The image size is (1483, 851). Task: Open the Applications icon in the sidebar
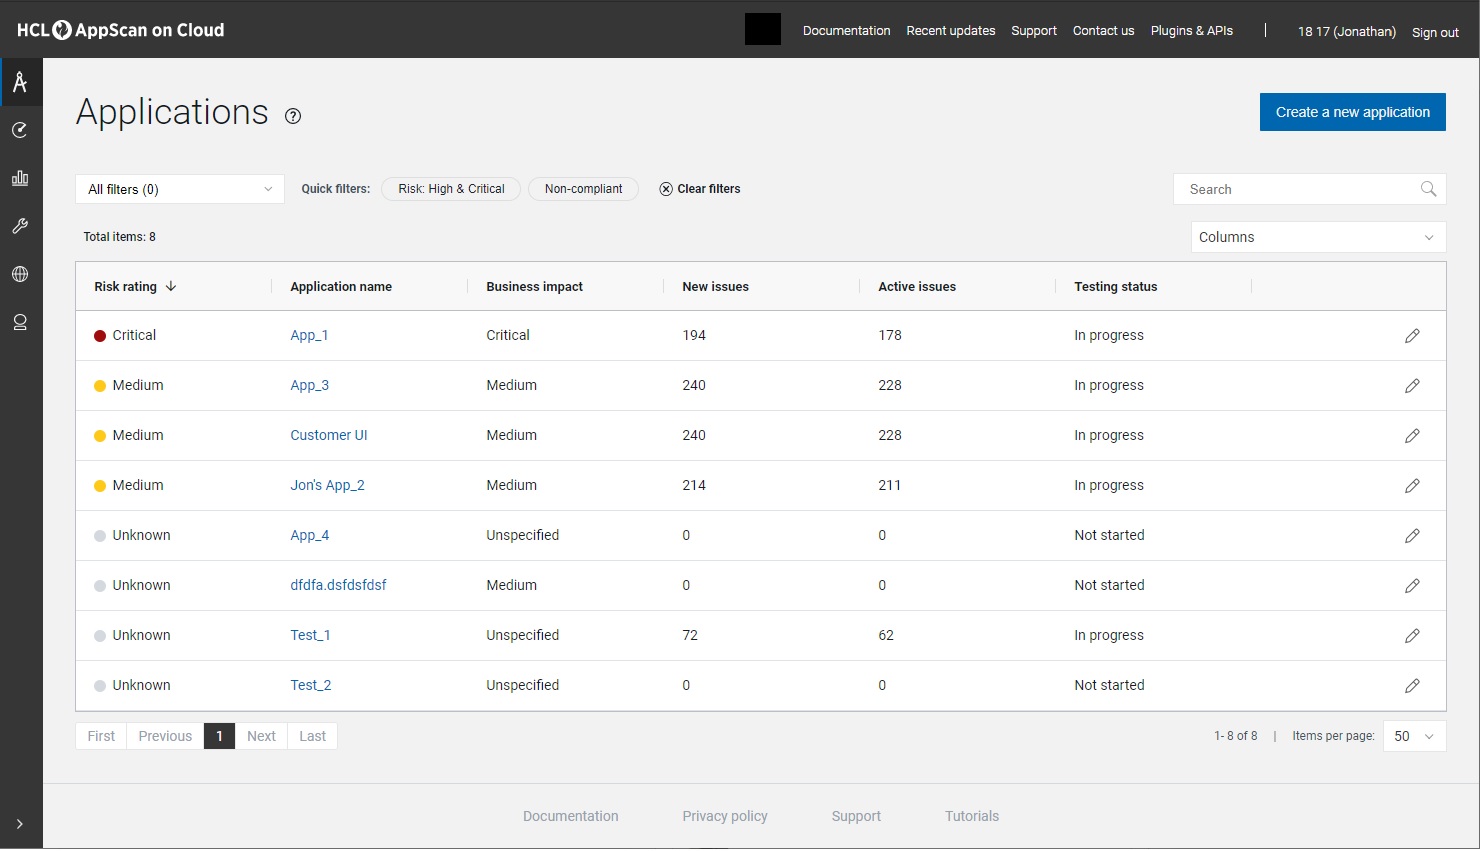[20, 83]
